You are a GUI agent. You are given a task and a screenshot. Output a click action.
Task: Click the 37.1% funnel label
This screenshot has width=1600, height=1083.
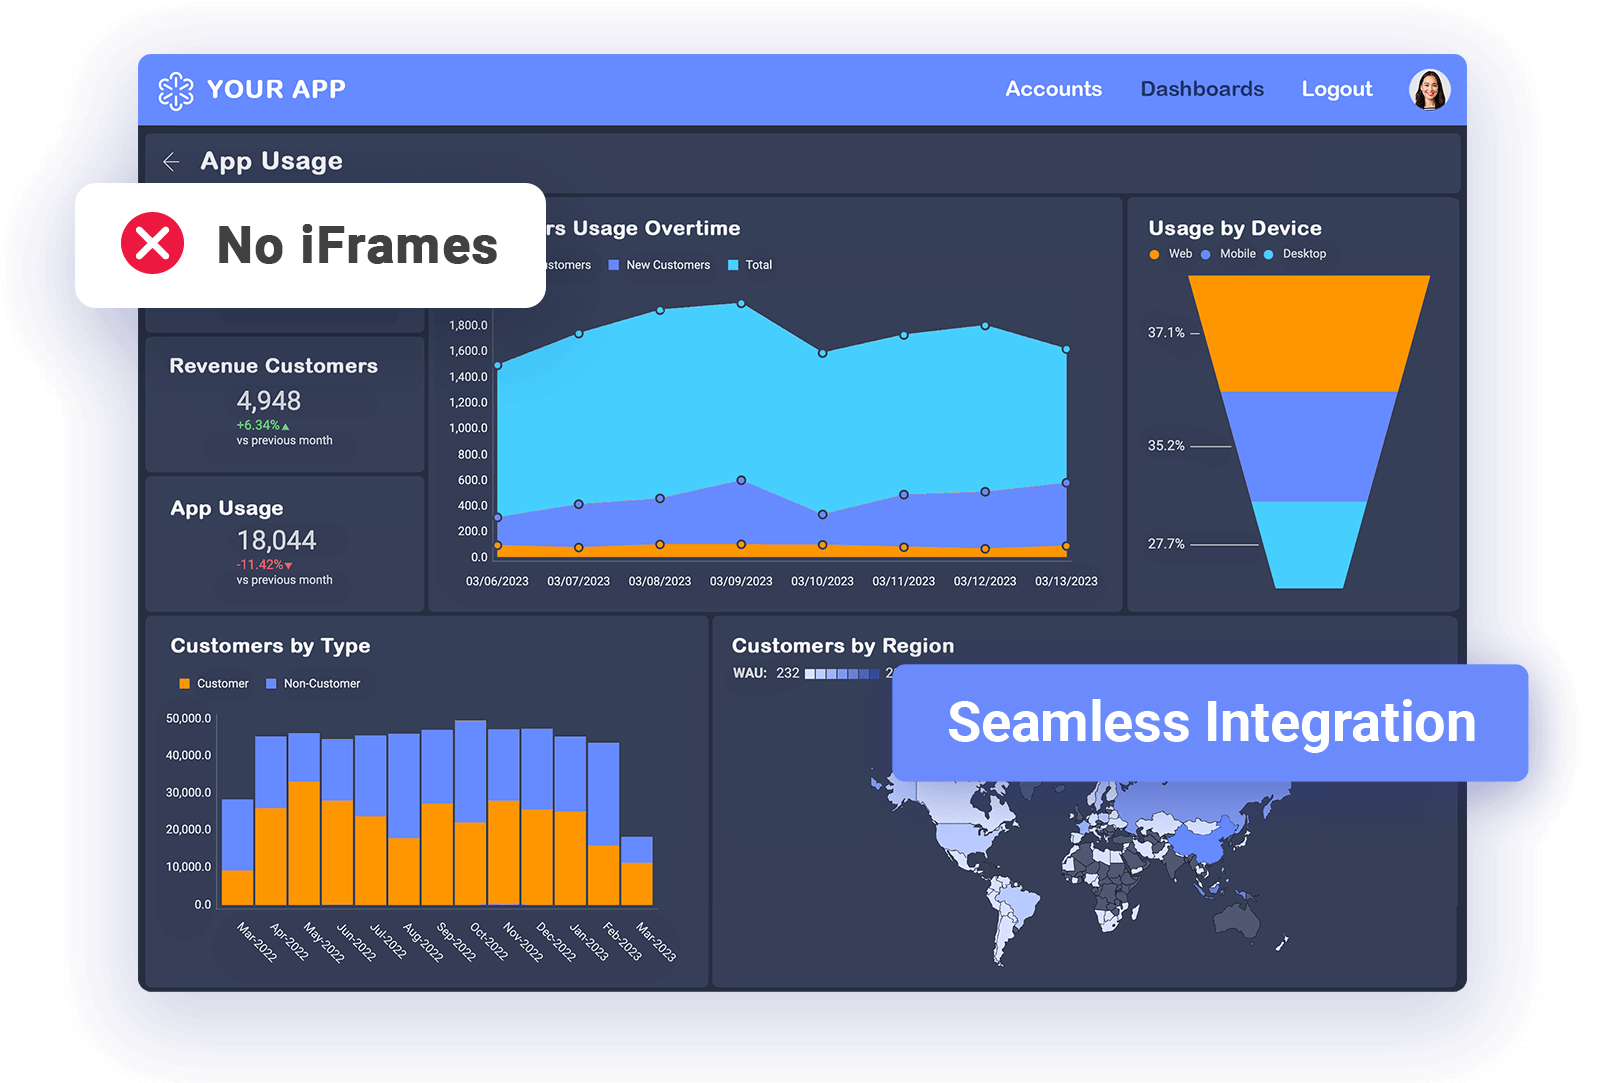click(x=1166, y=333)
